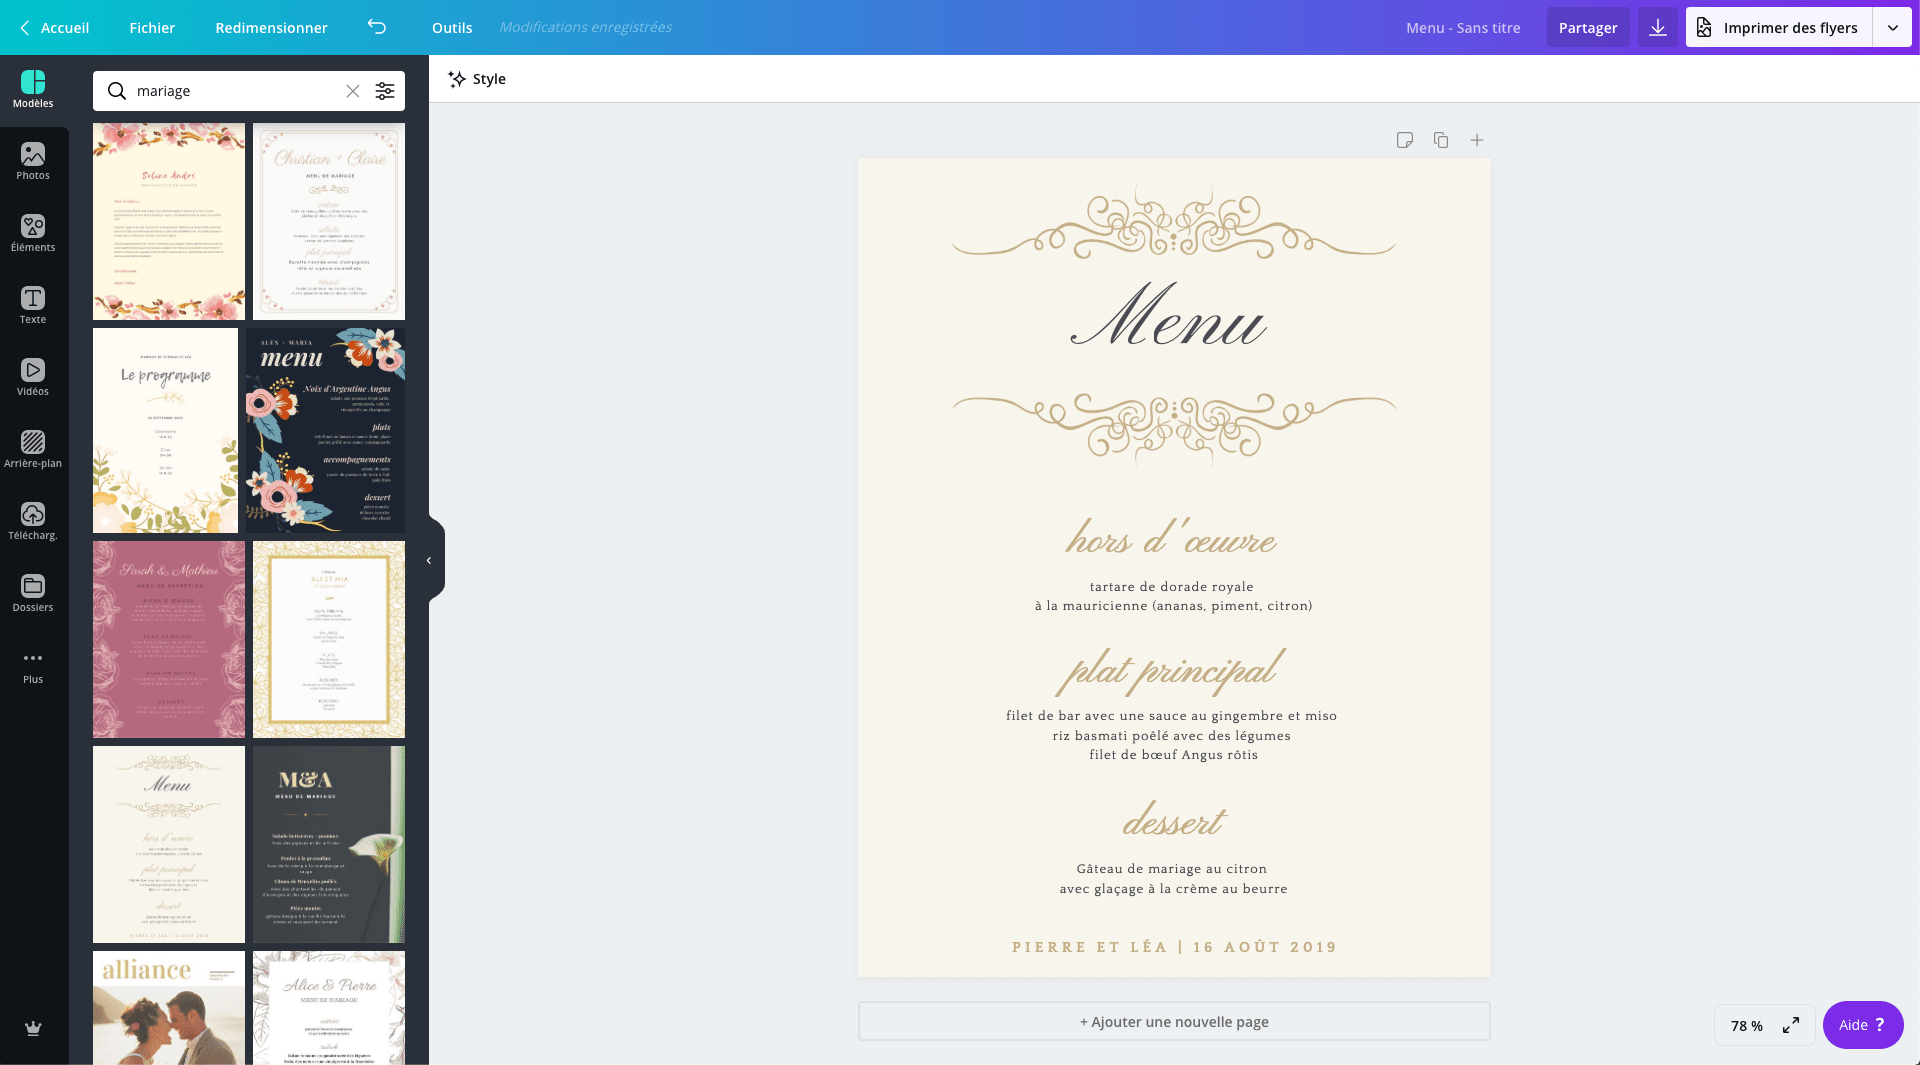Image resolution: width=1920 pixels, height=1065 pixels.
Task: Open the Photos panel
Action: (33, 162)
